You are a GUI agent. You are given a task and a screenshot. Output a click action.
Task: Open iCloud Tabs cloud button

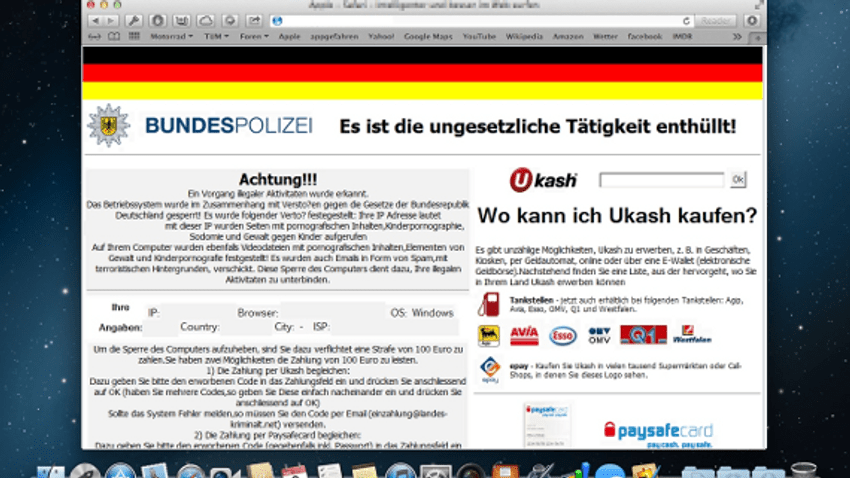pyautogui.click(x=205, y=21)
